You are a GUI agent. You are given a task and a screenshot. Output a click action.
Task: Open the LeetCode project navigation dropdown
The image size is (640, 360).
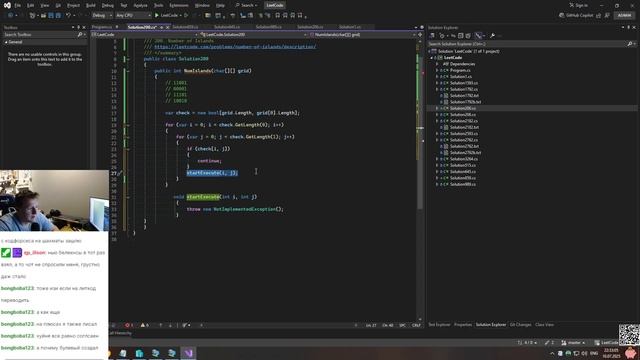click(145, 35)
